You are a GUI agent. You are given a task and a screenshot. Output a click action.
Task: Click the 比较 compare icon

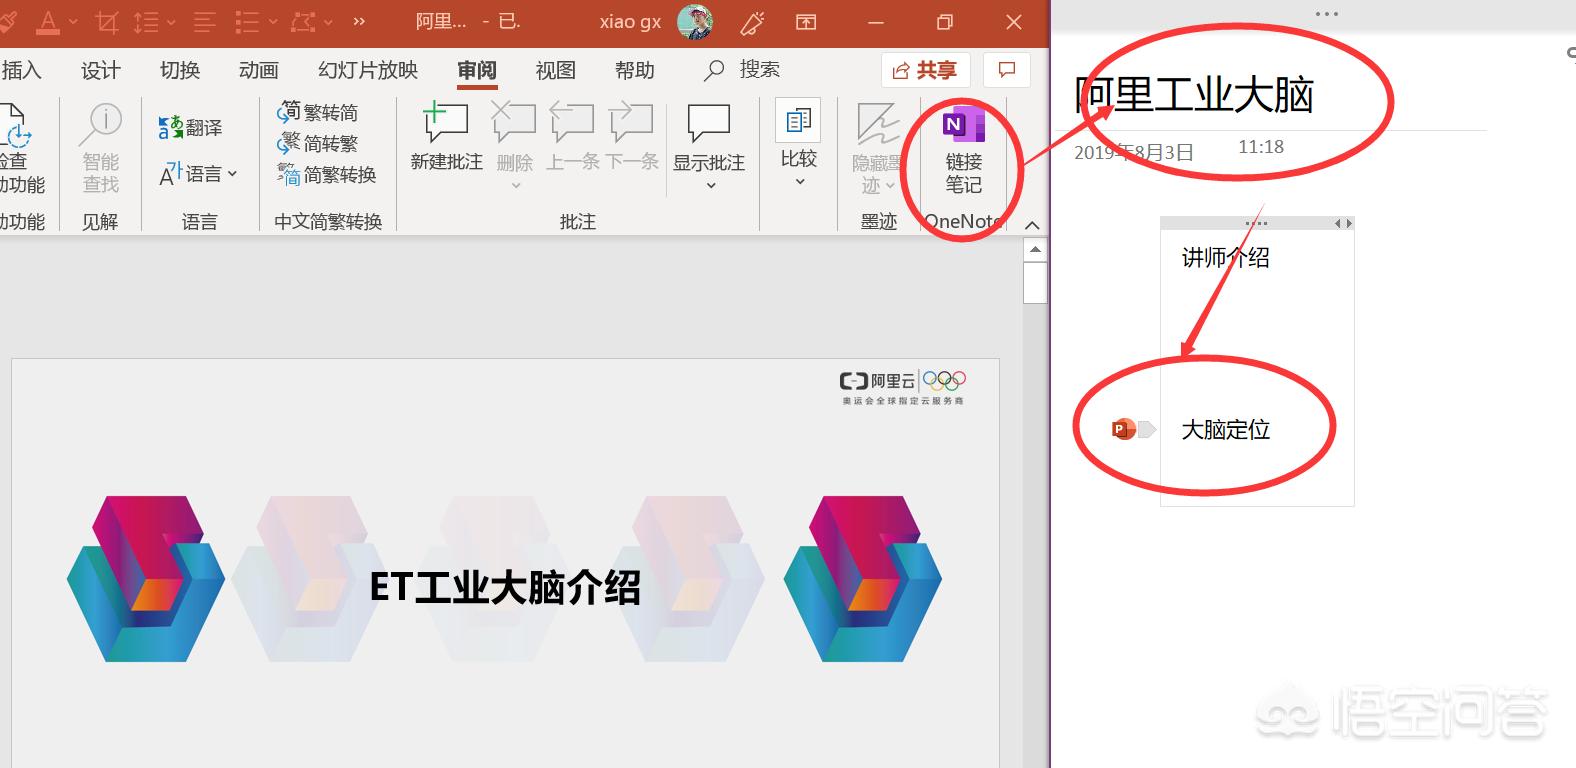[798, 122]
